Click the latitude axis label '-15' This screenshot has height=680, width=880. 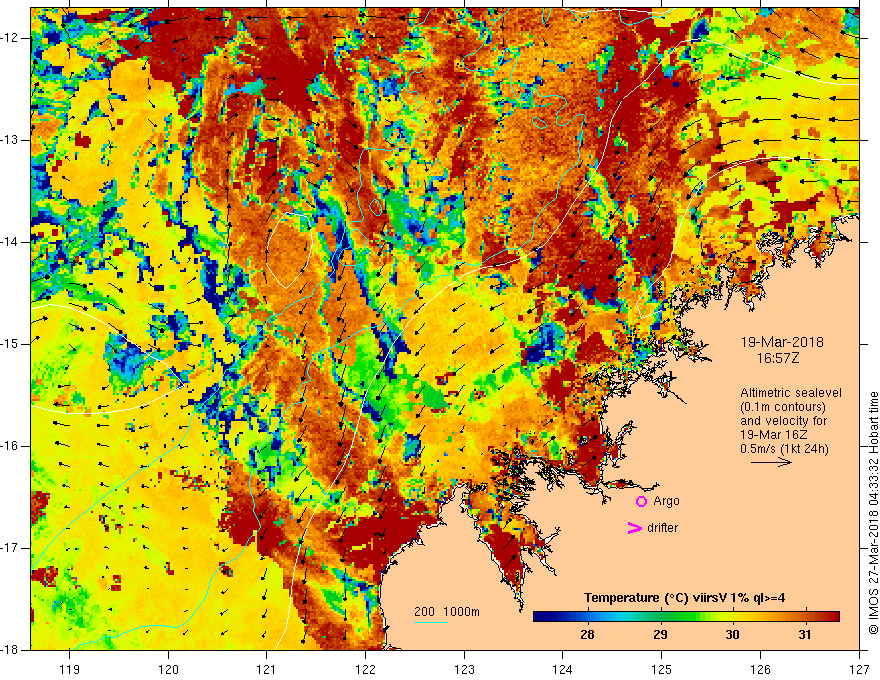point(11,344)
